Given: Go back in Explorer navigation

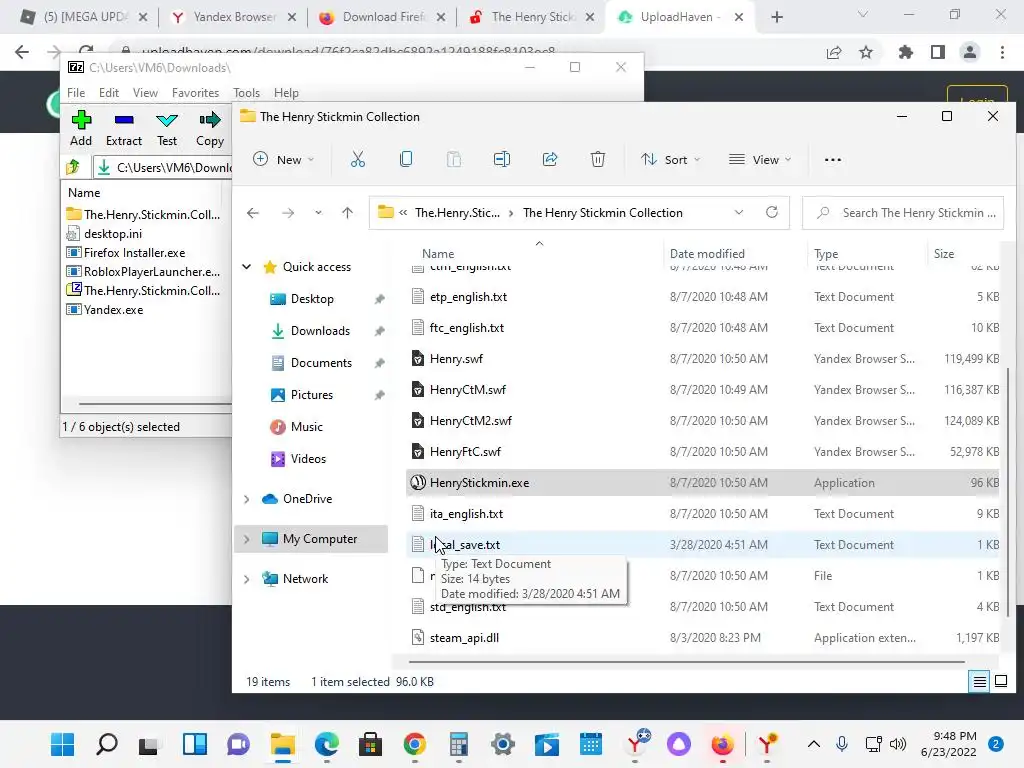Looking at the screenshot, I should click(253, 213).
